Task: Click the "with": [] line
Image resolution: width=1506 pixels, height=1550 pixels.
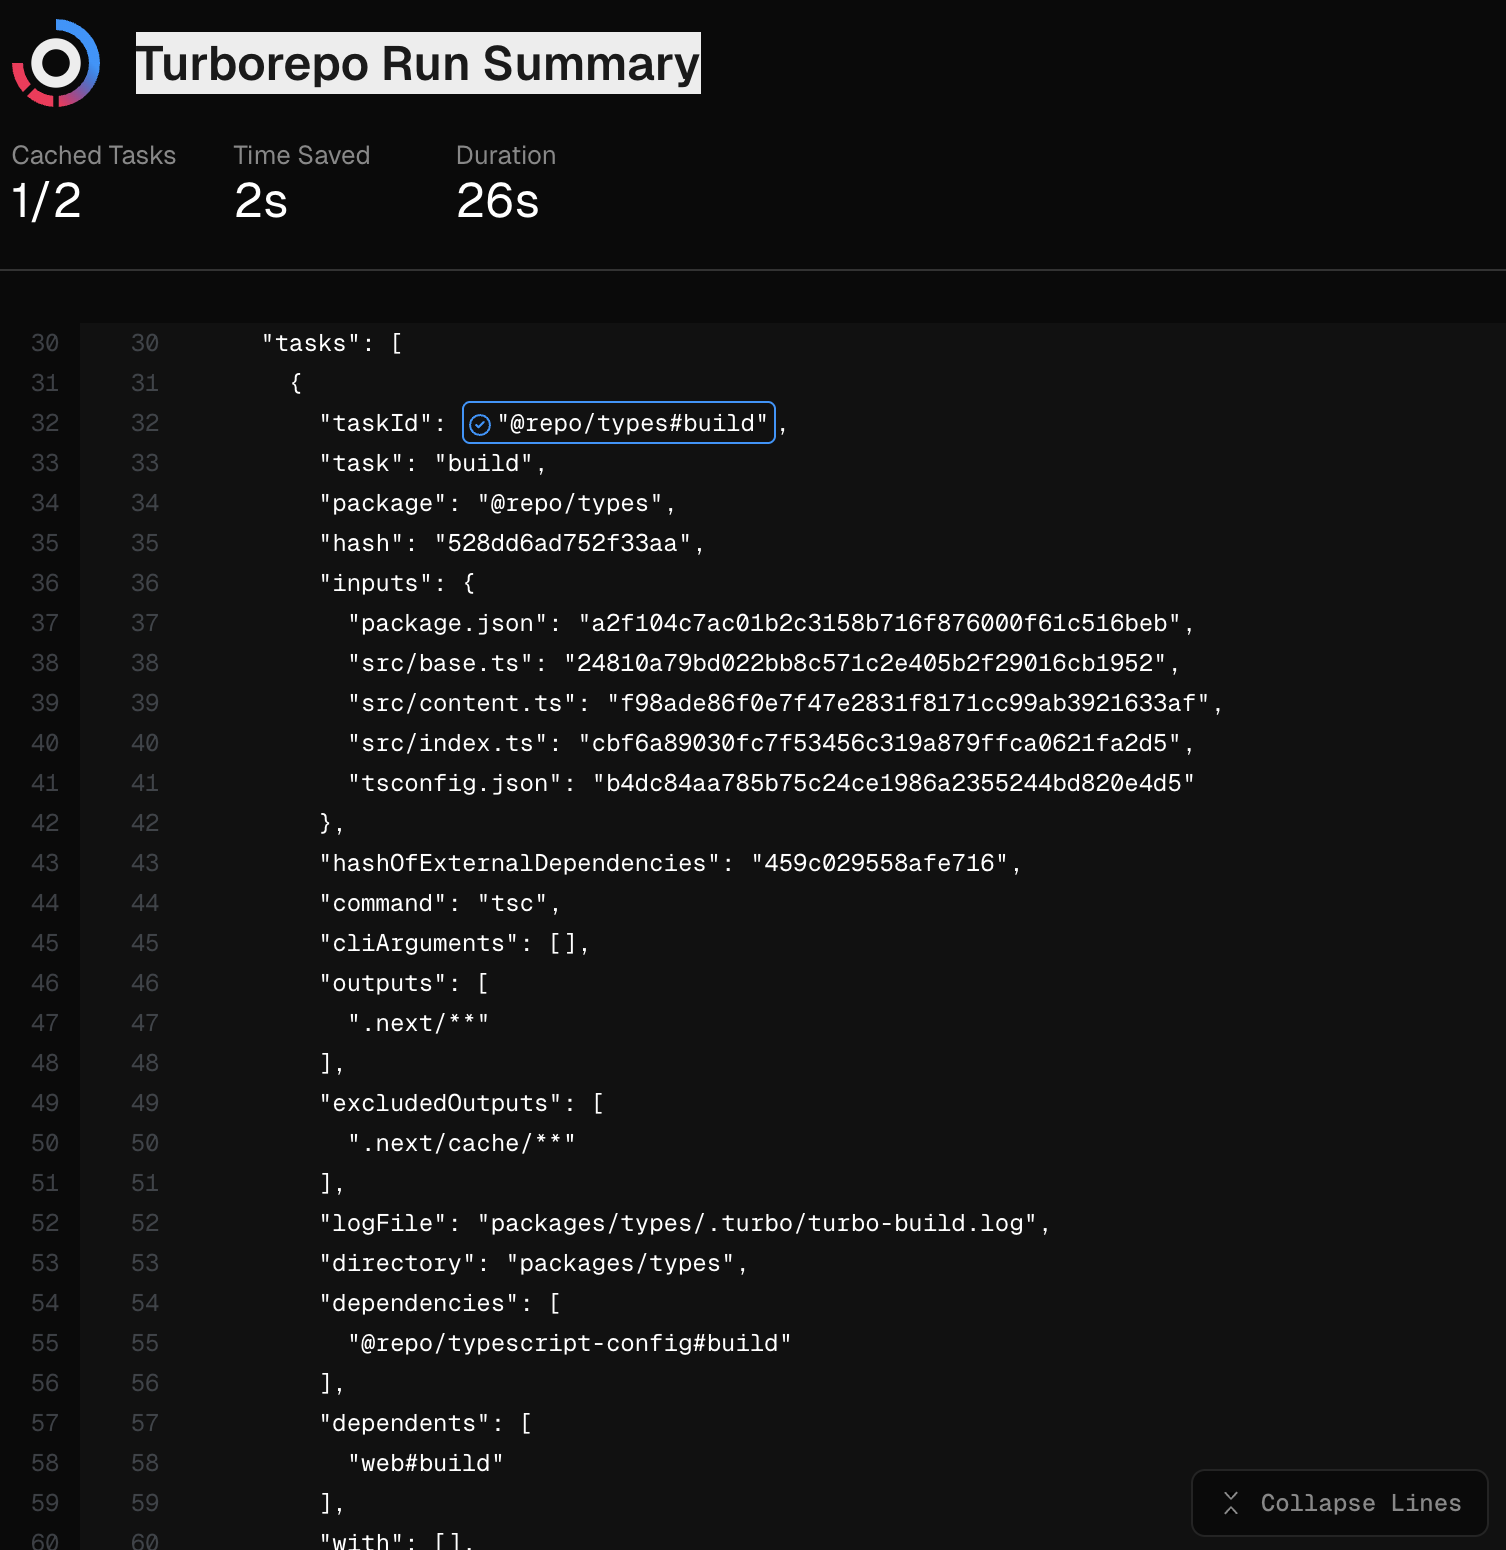Action: [x=397, y=1541]
